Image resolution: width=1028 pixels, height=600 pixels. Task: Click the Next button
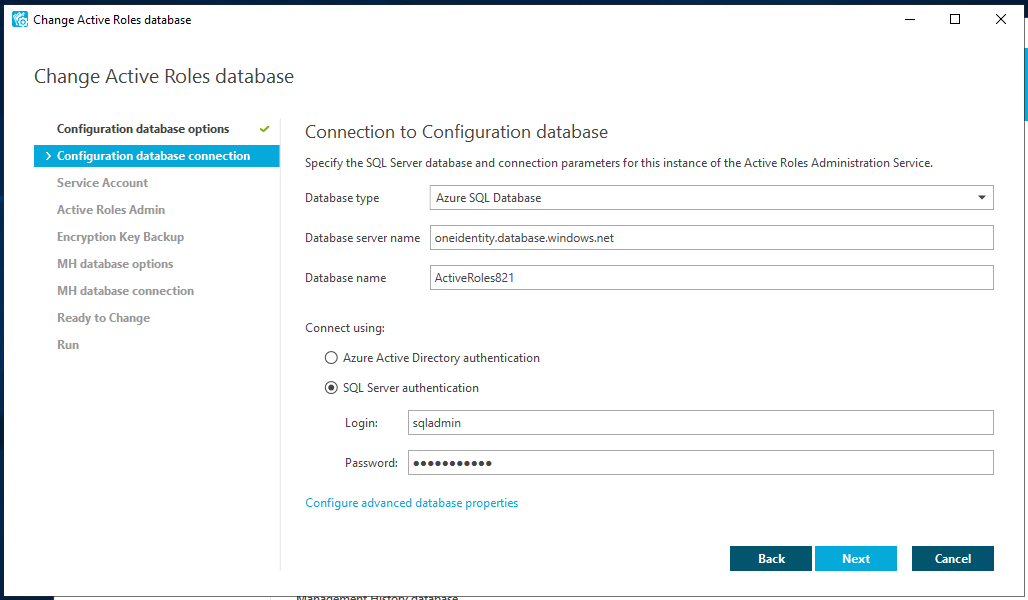pyautogui.click(x=856, y=559)
